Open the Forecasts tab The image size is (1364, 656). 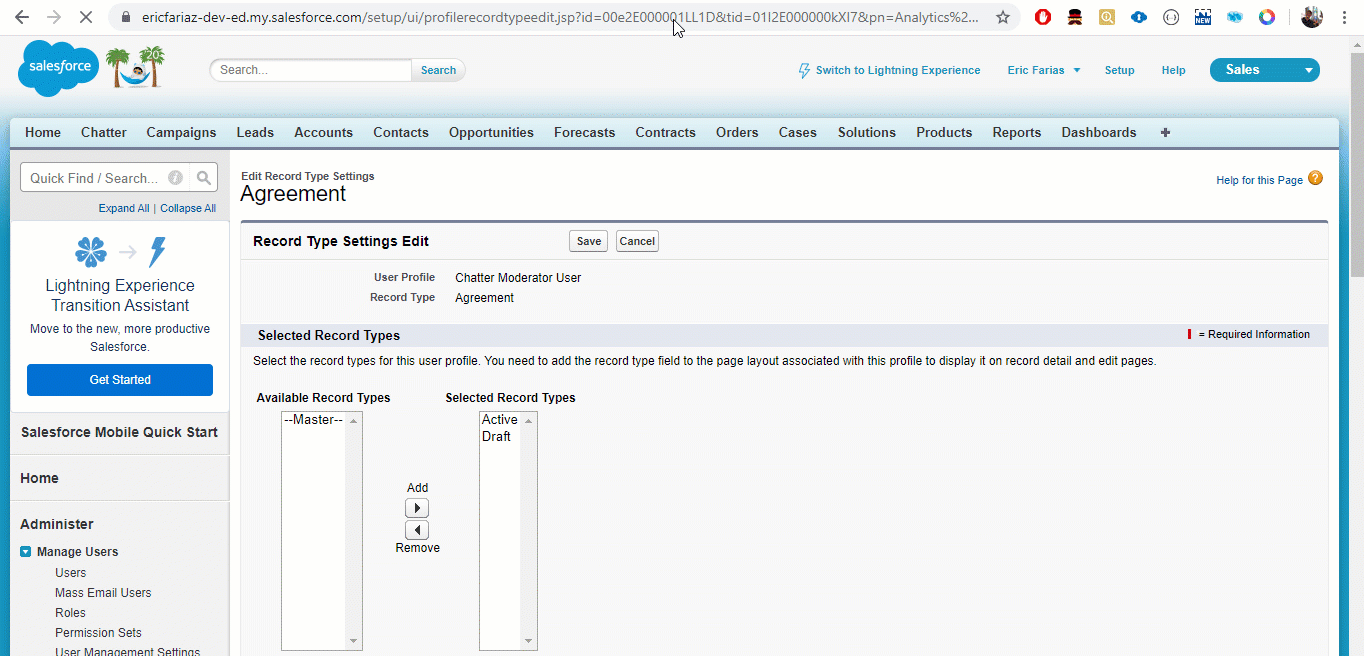coord(585,132)
